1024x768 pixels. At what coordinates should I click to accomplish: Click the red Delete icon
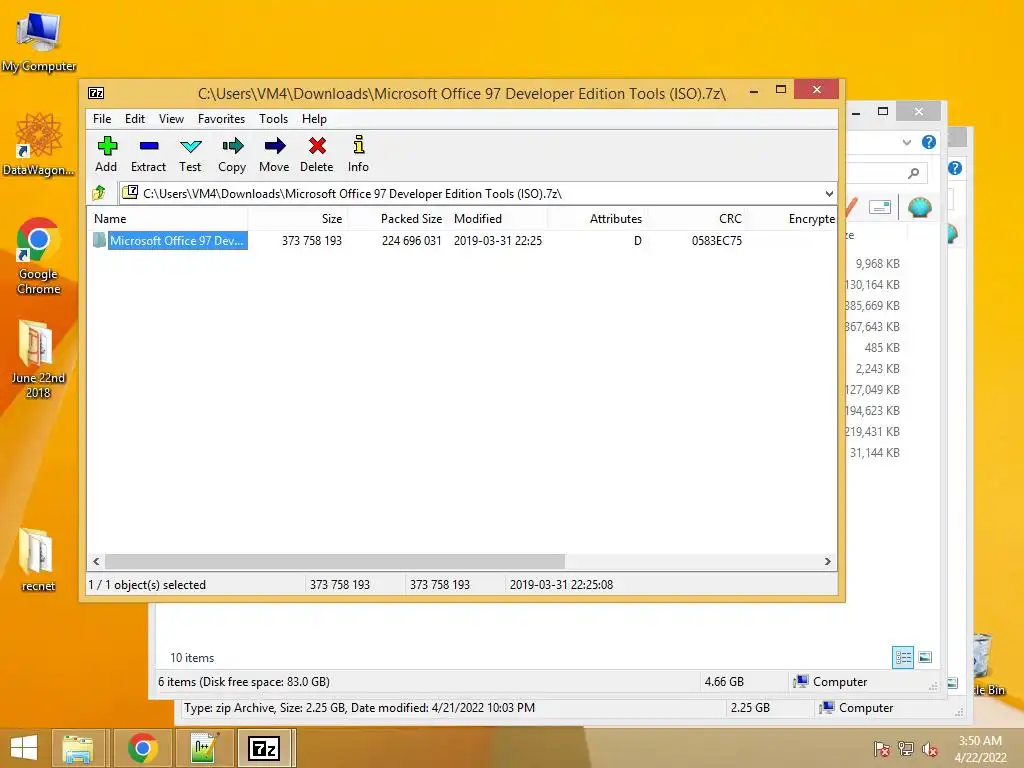pyautogui.click(x=317, y=154)
